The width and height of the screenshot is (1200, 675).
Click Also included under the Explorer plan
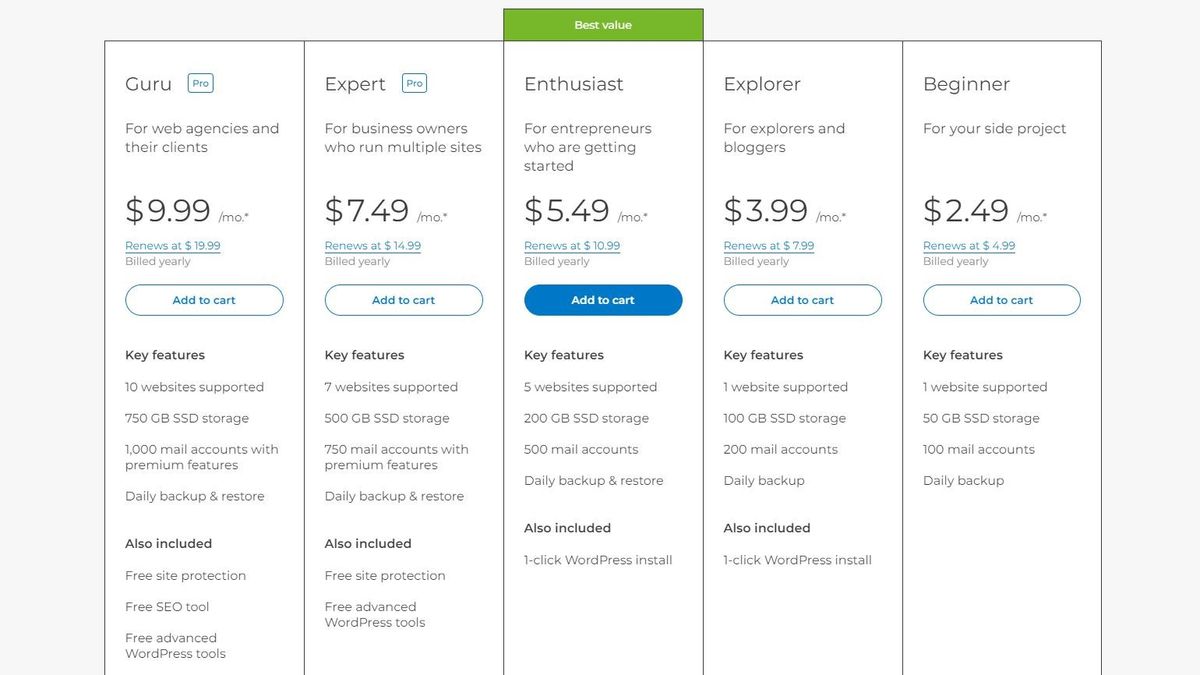[766, 528]
